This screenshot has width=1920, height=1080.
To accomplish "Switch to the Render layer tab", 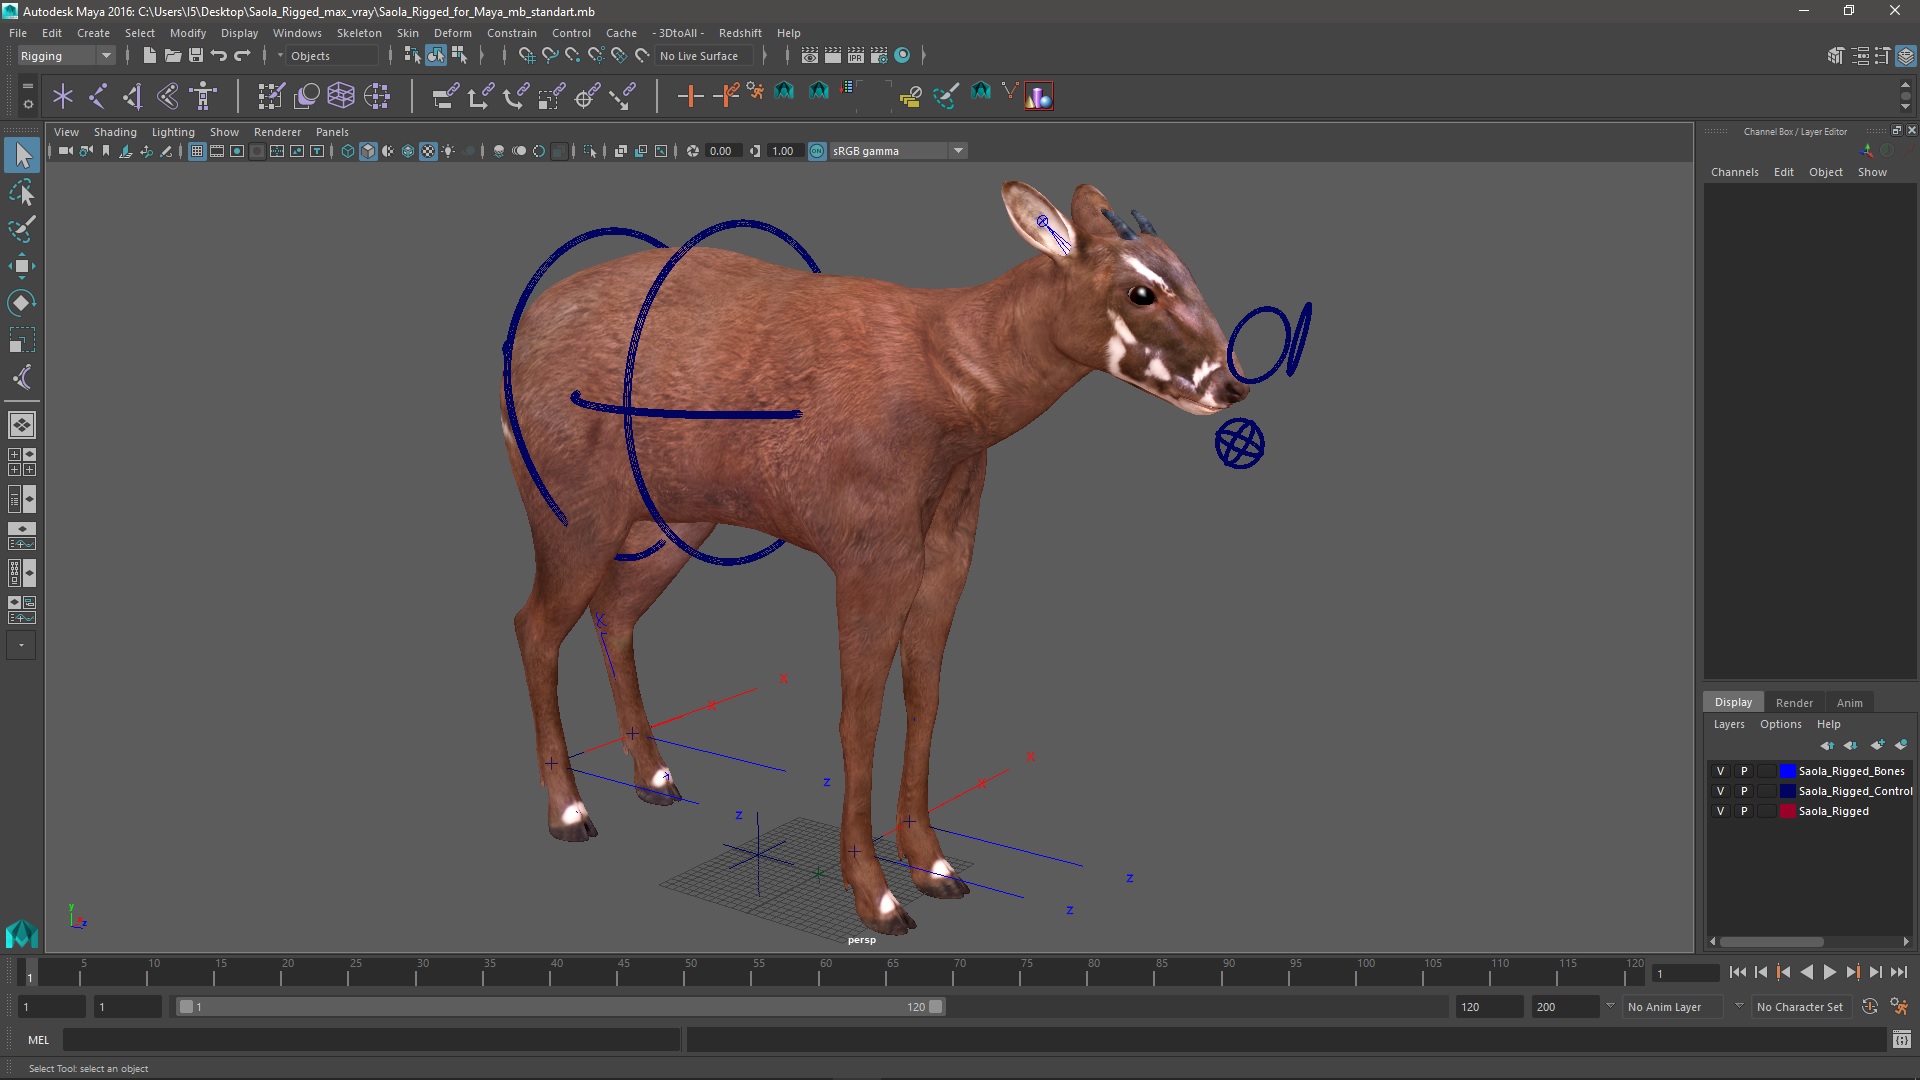I will point(1794,702).
